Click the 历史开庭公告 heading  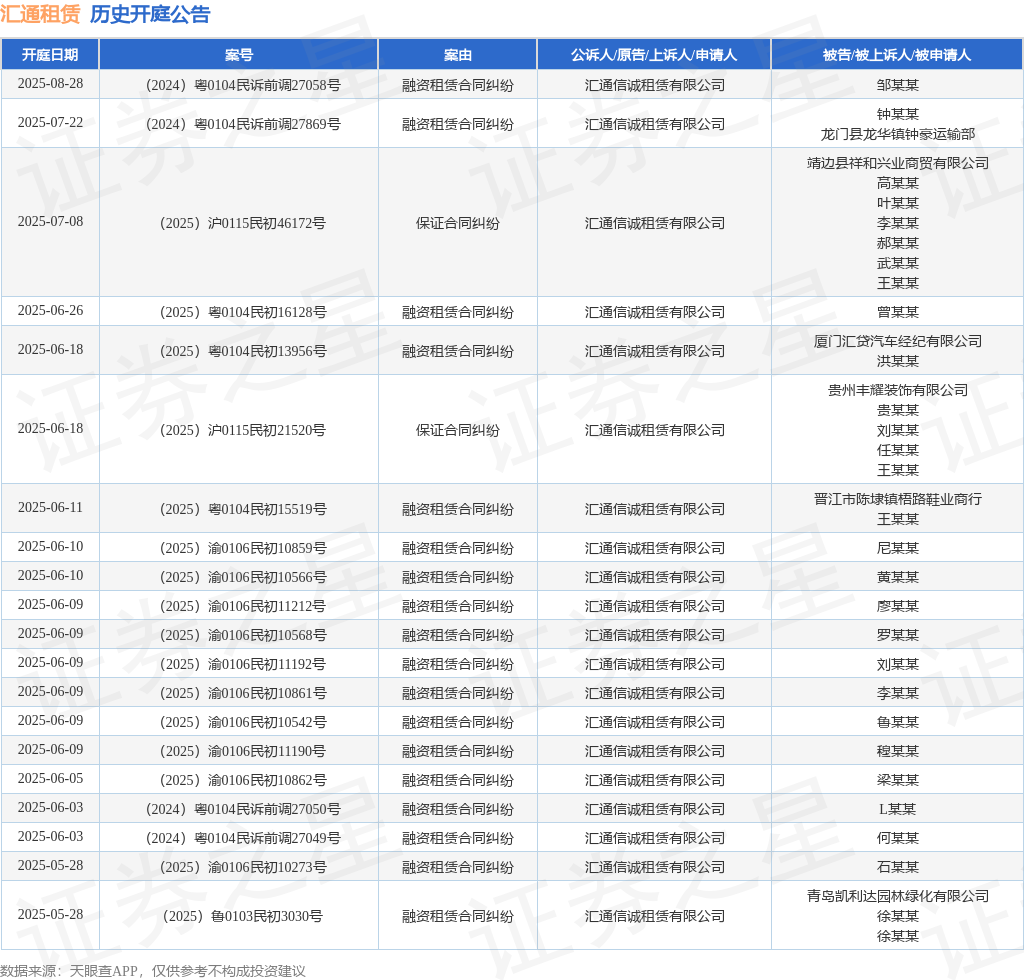pos(150,14)
